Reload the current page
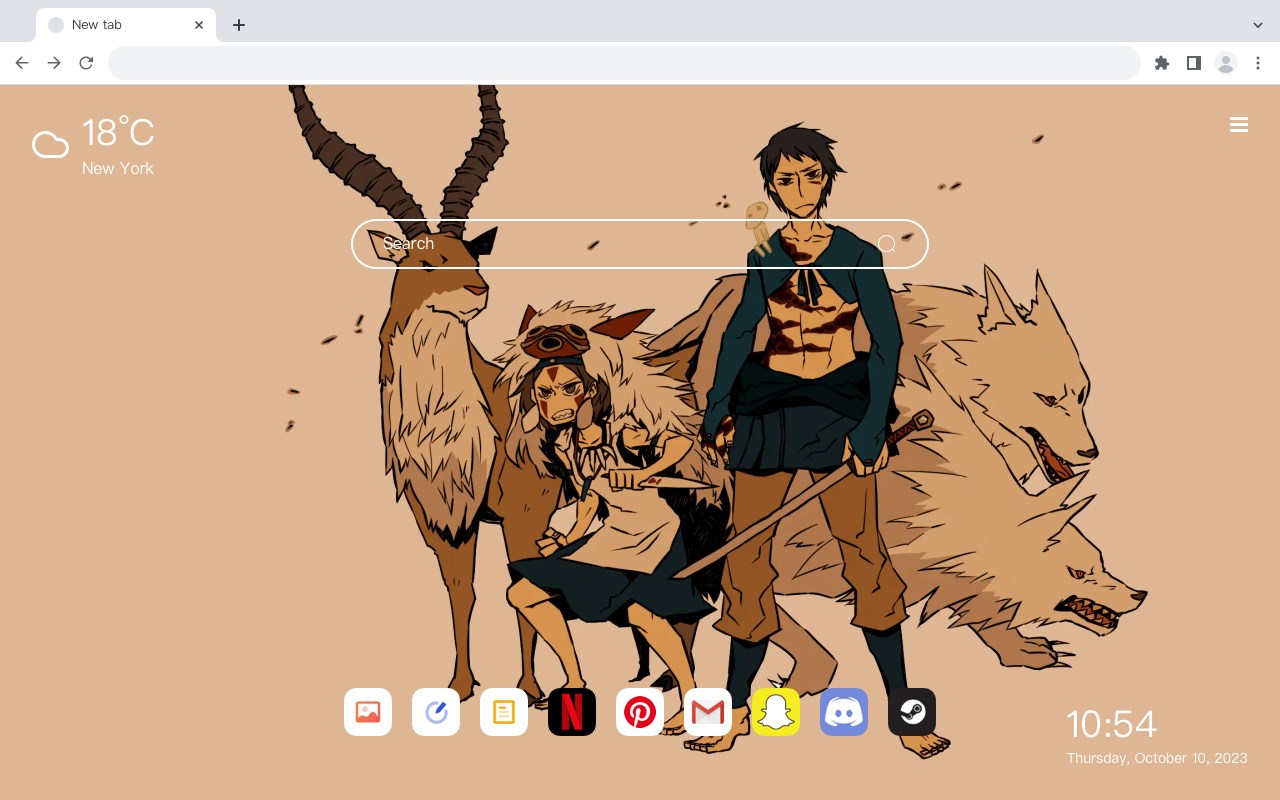Screen dimensions: 1280x800 86,63
